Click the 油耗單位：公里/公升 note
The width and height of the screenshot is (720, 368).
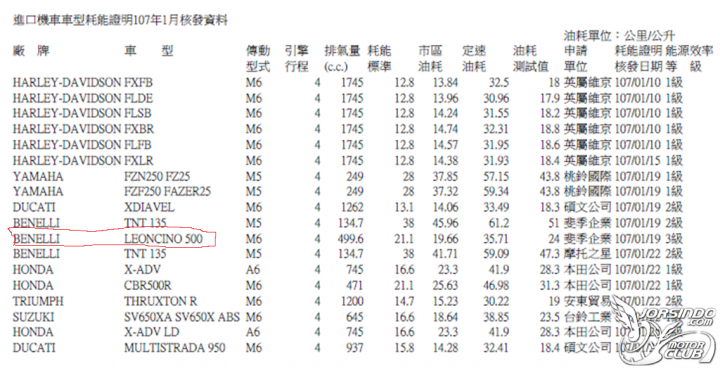pos(619,35)
